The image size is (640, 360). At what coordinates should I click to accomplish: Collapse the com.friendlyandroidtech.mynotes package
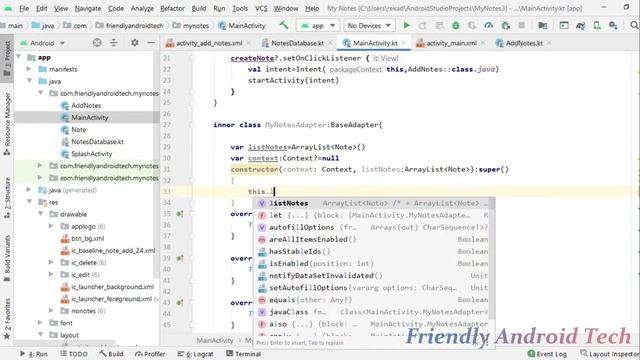coord(40,93)
